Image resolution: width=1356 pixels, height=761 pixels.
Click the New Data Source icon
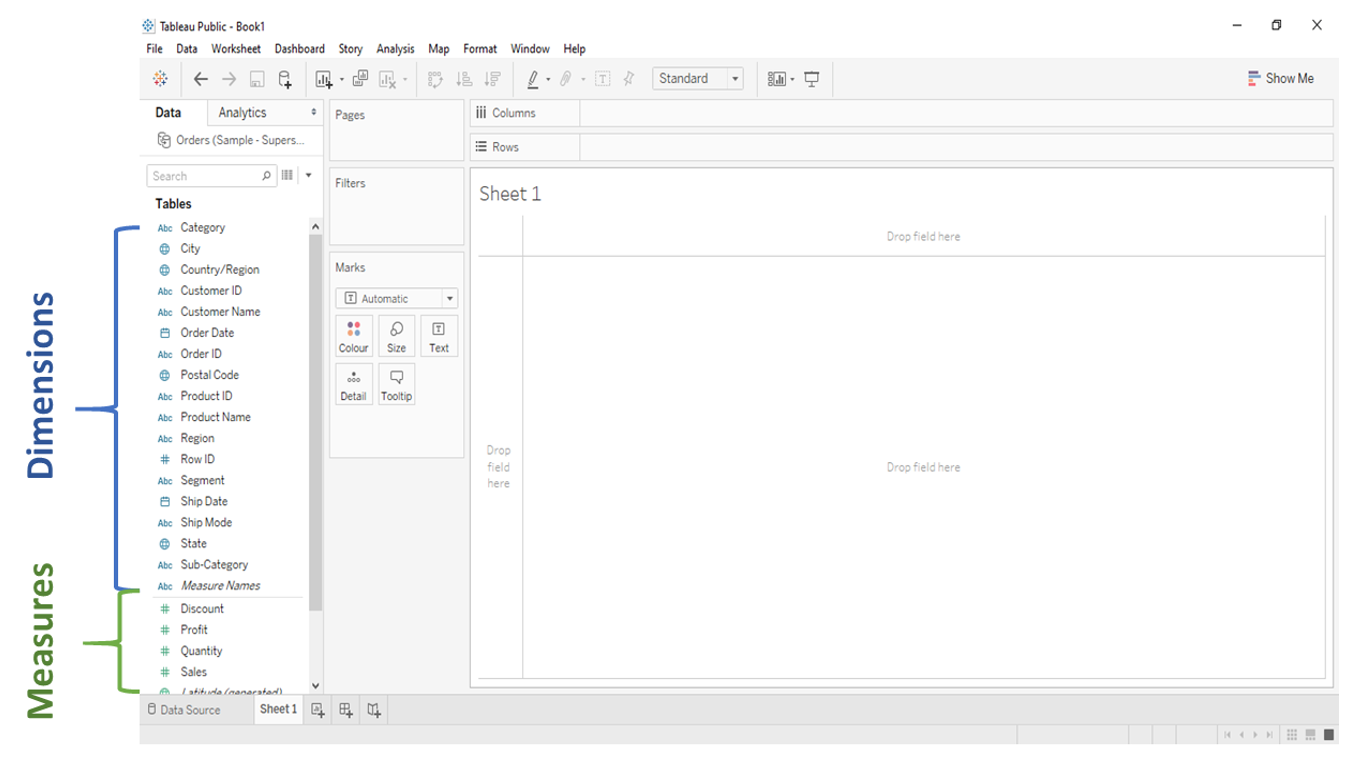point(285,79)
